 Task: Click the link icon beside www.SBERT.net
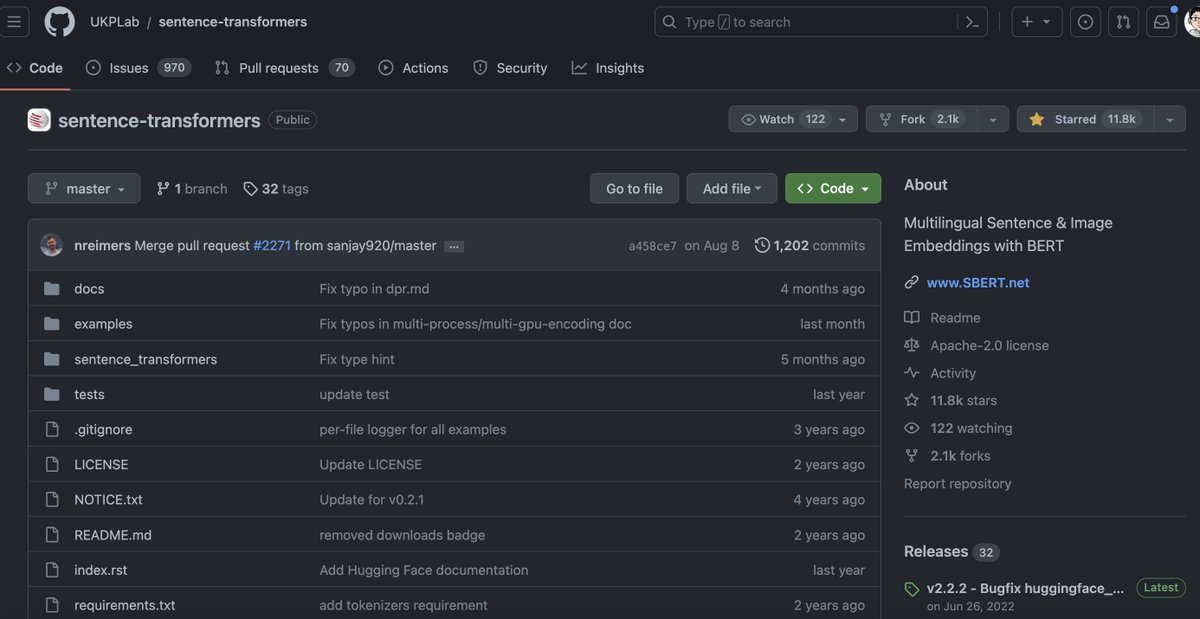911,283
